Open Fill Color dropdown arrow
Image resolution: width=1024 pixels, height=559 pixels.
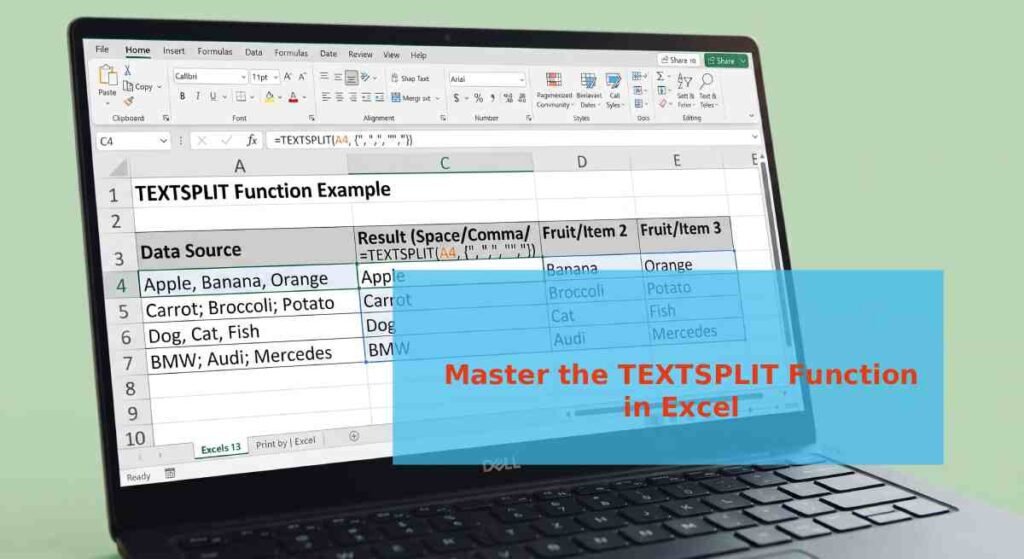[x=280, y=97]
